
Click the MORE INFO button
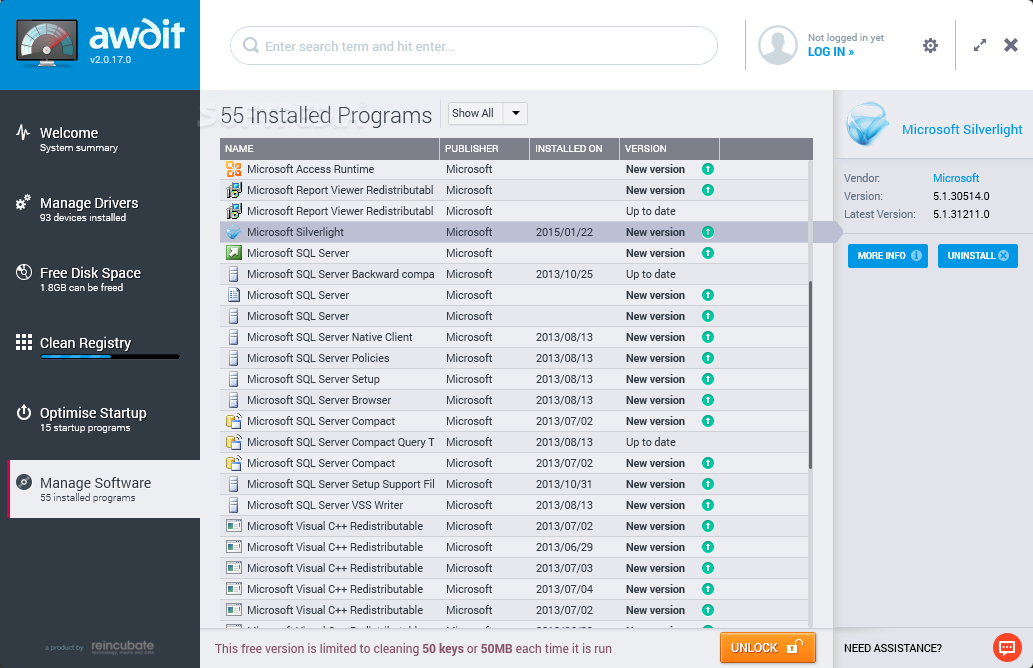[887, 256]
